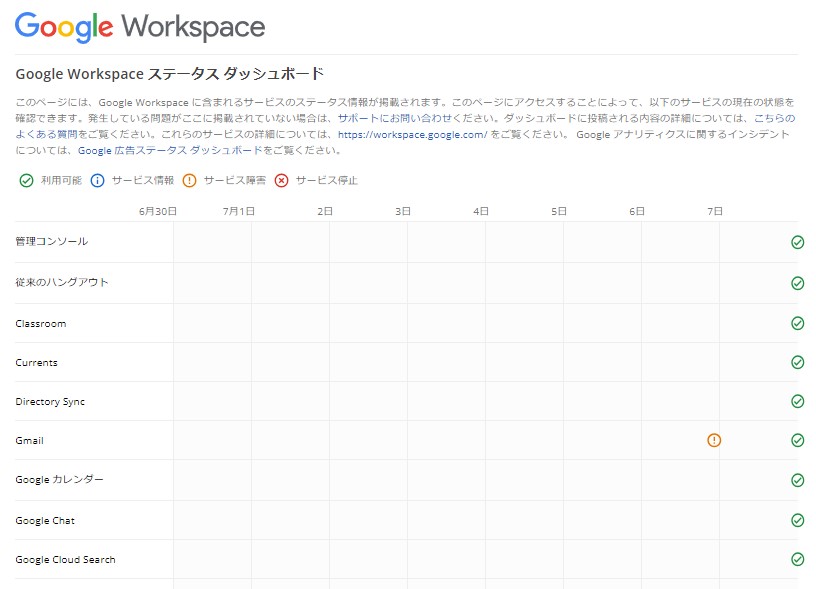Click the green status check for Google Cloud Search

[797, 559]
